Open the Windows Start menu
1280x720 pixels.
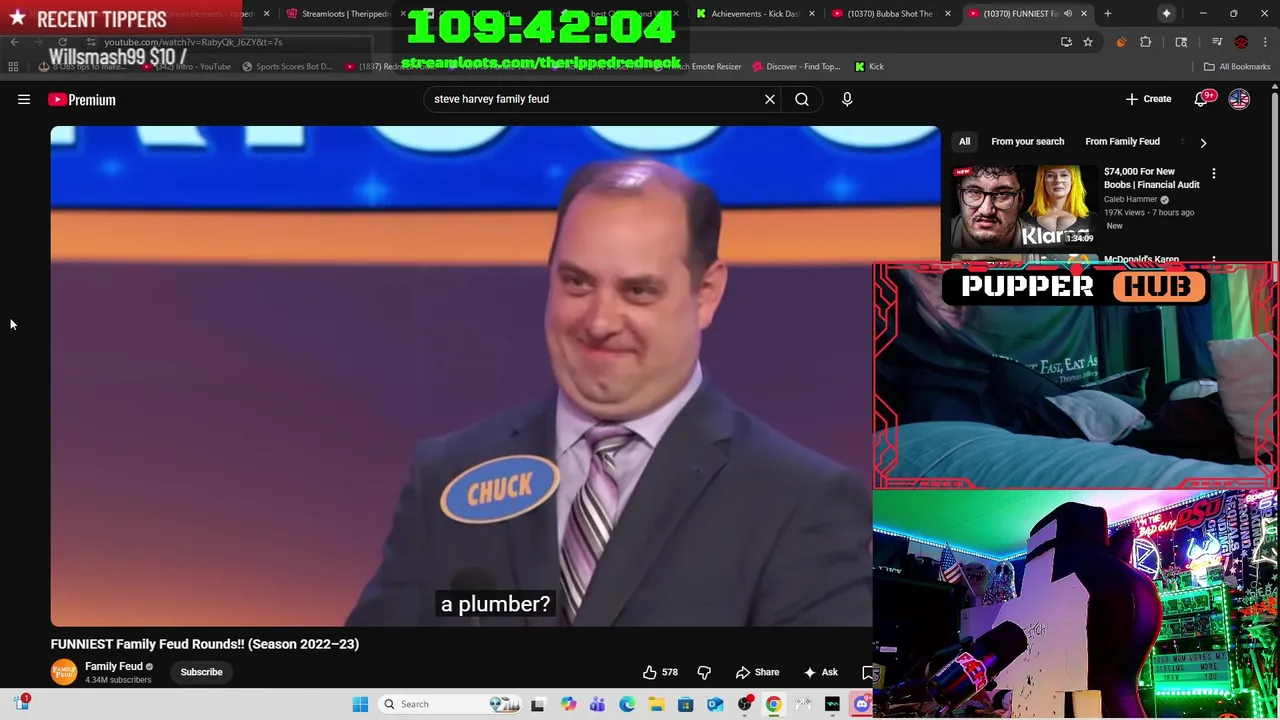pos(360,704)
